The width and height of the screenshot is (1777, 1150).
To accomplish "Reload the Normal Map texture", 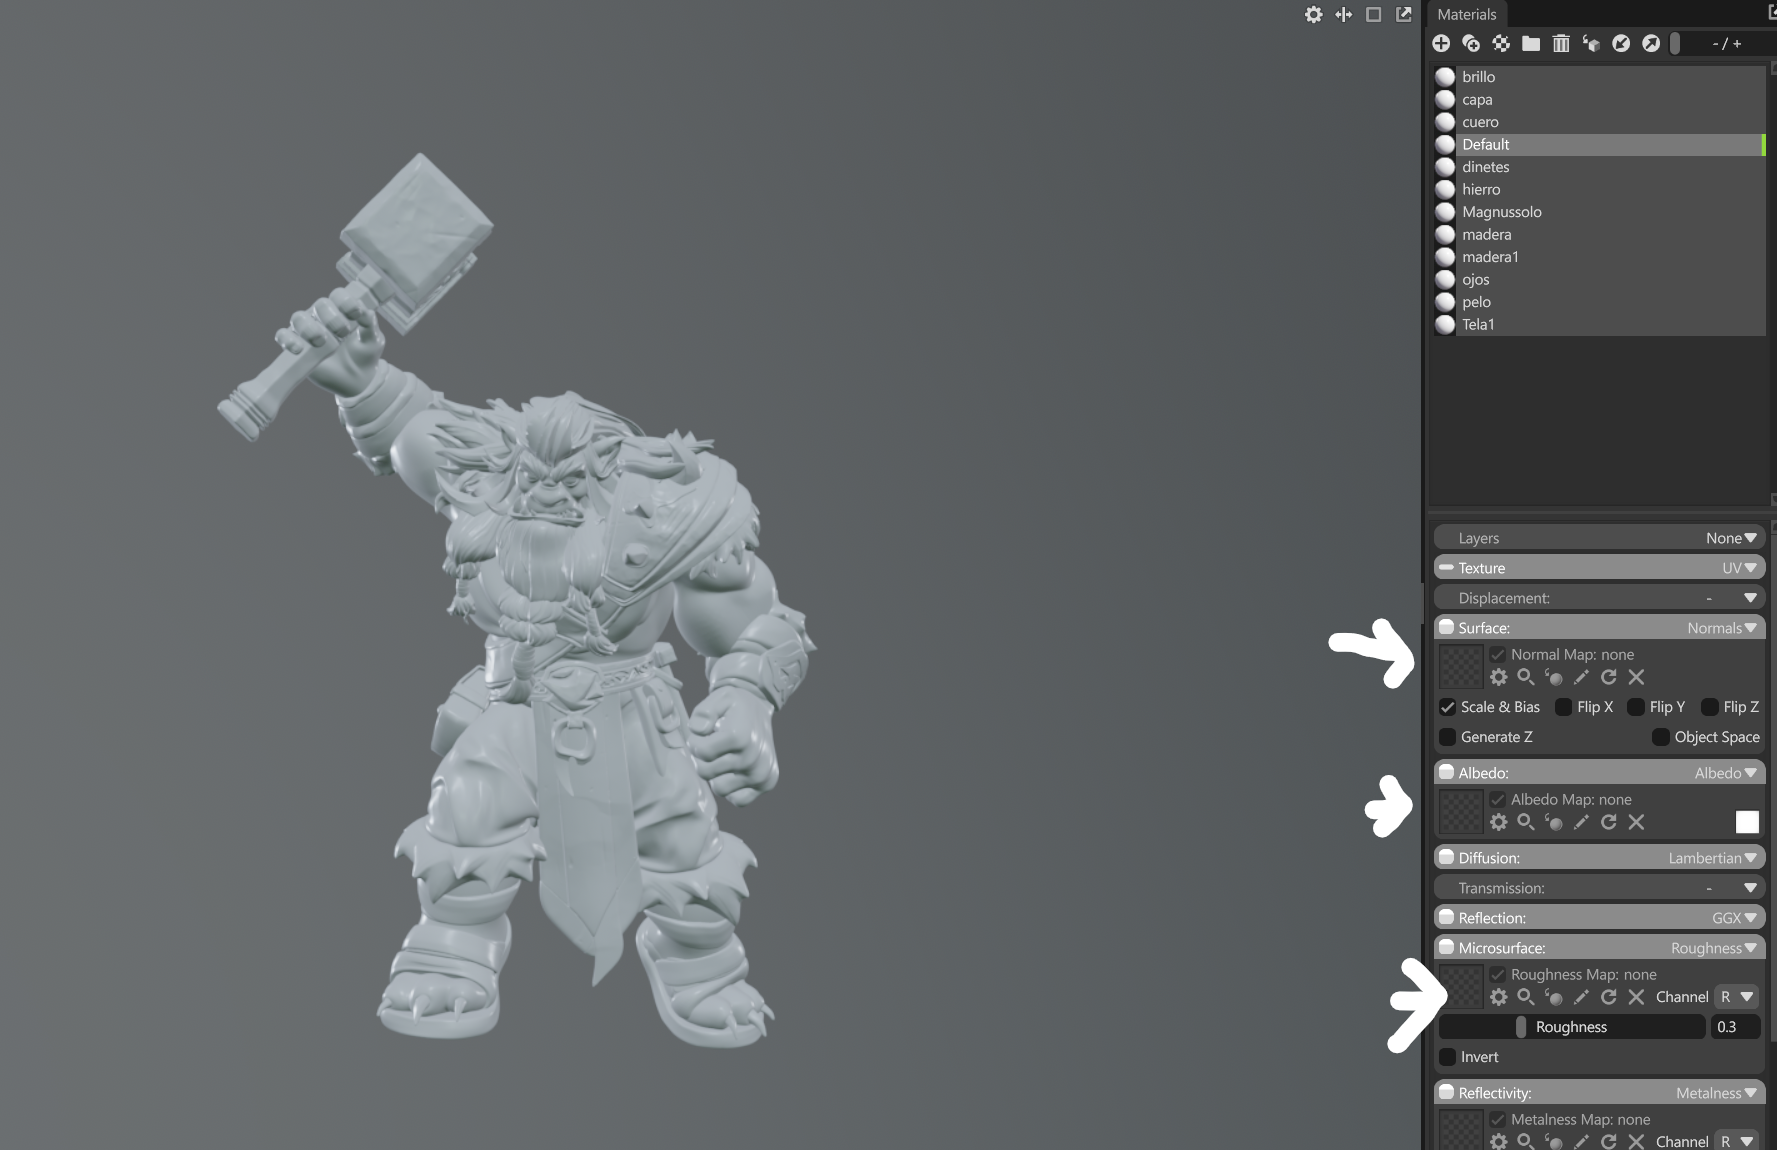I will [1609, 677].
